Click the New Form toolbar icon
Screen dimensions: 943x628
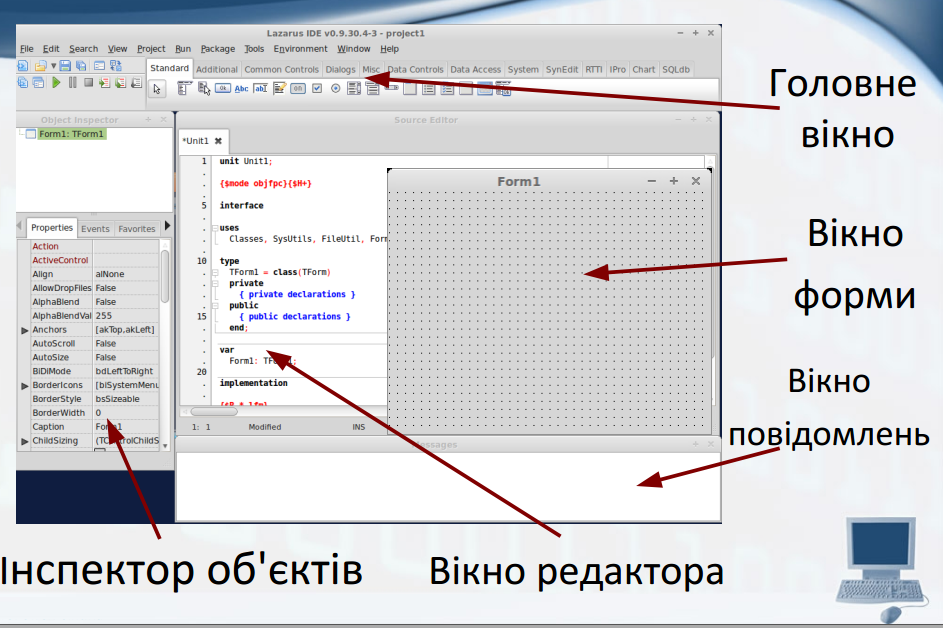pyautogui.click(x=99, y=66)
